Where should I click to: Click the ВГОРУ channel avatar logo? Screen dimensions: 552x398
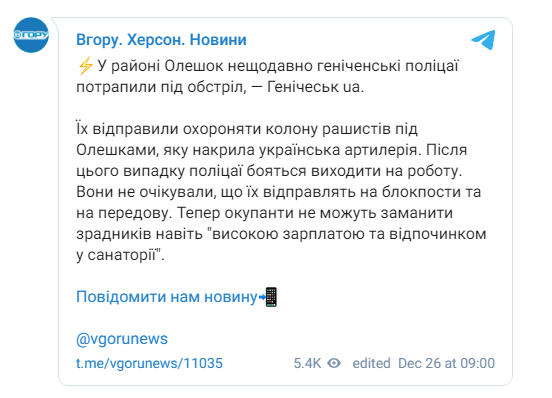(x=31, y=35)
